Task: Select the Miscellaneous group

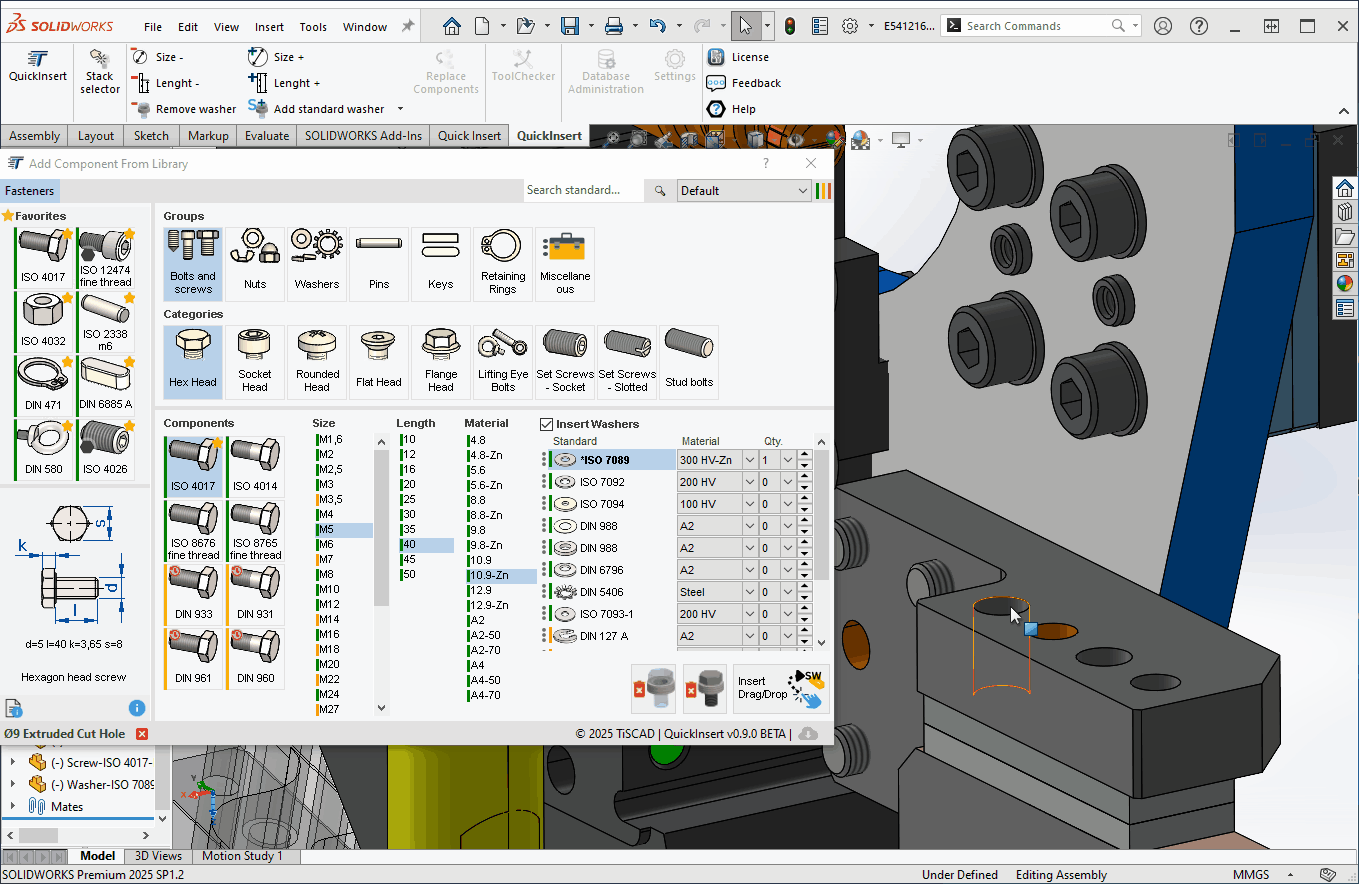Action: click(x=565, y=264)
